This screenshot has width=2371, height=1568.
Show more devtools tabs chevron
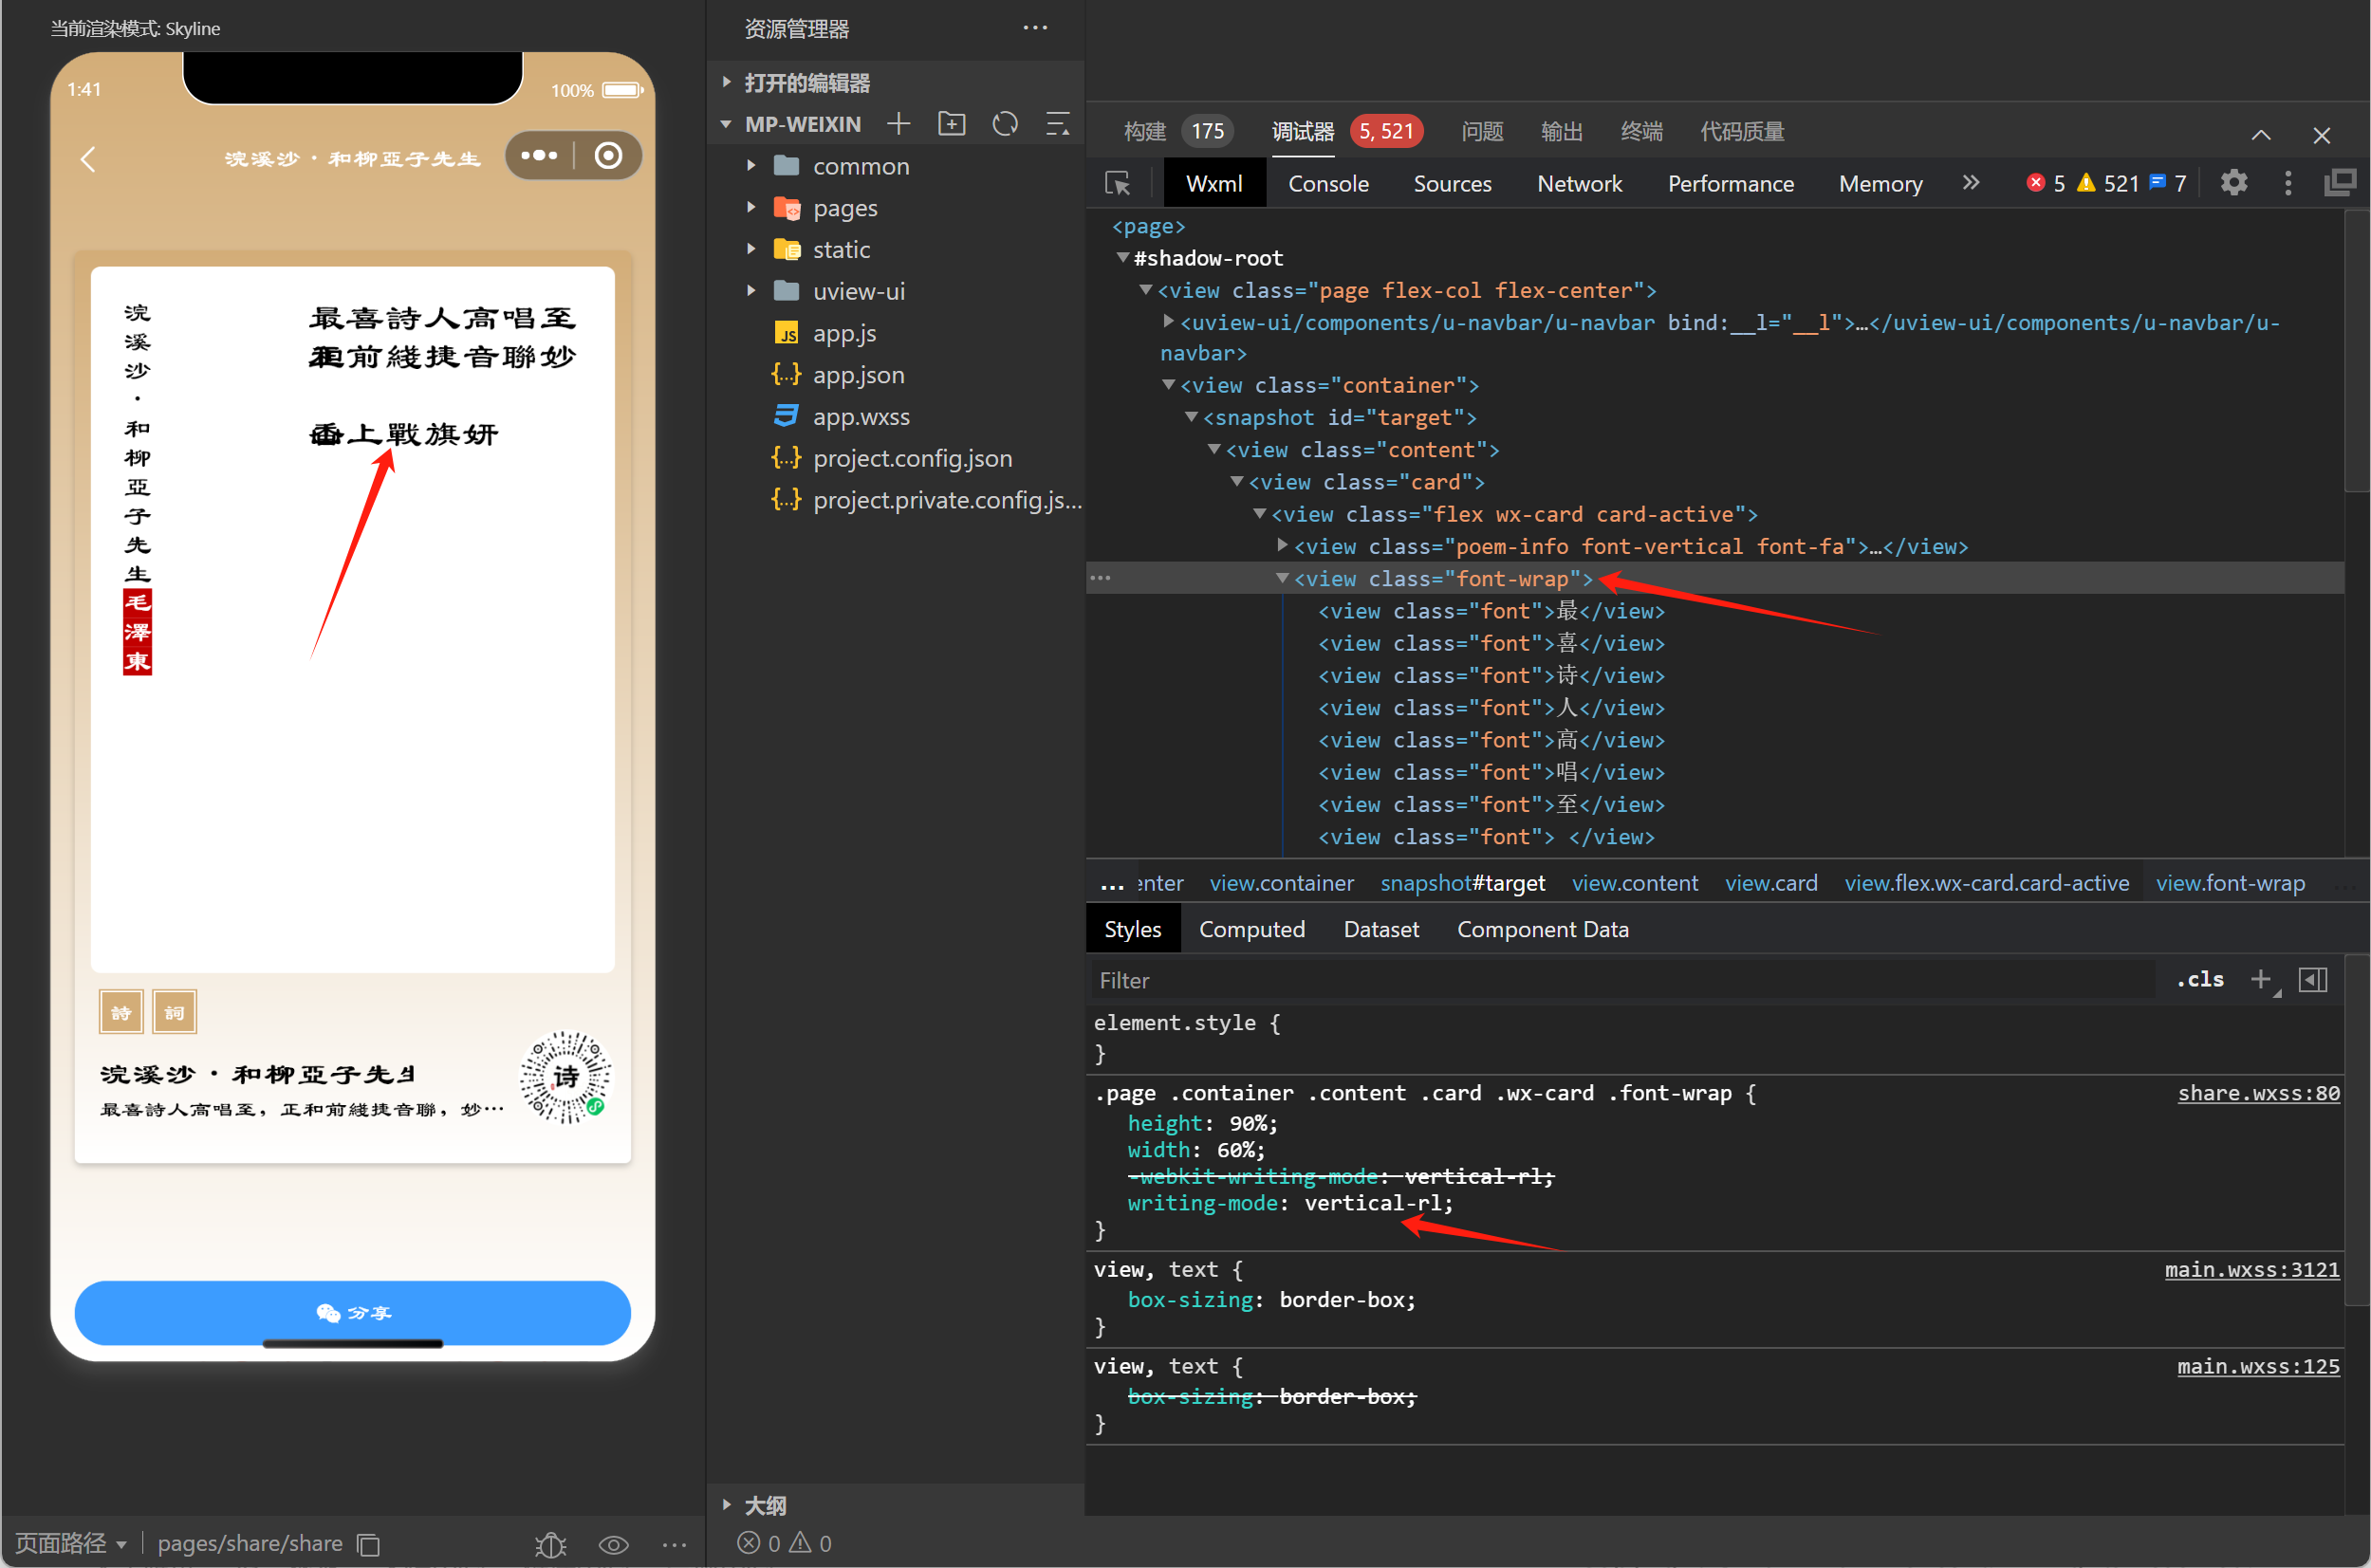point(1970,183)
